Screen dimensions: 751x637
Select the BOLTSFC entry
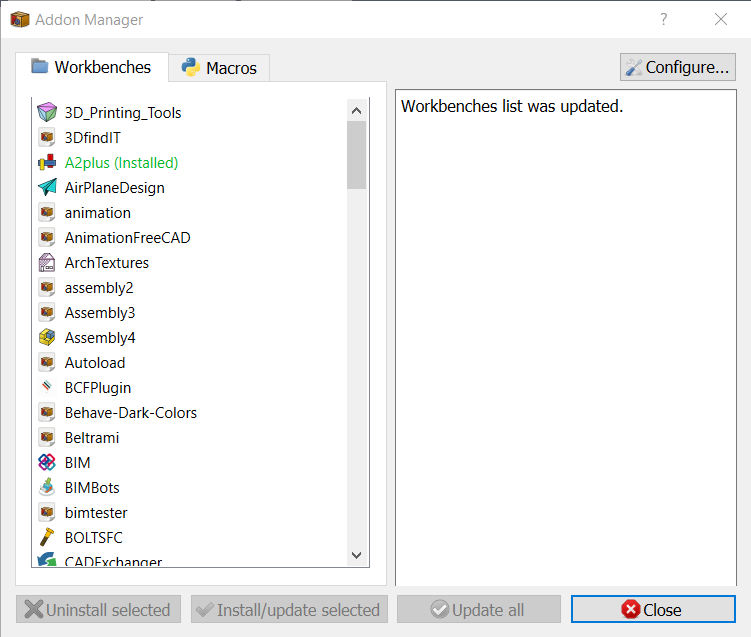coord(94,538)
